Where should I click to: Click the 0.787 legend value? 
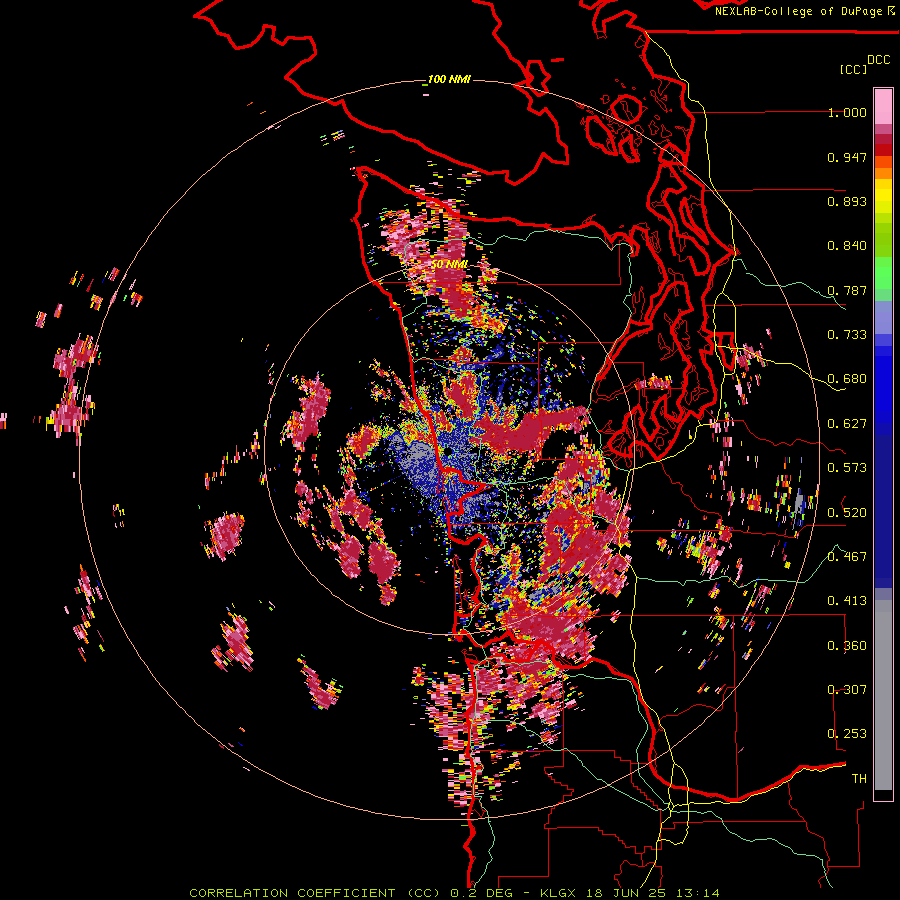point(847,290)
